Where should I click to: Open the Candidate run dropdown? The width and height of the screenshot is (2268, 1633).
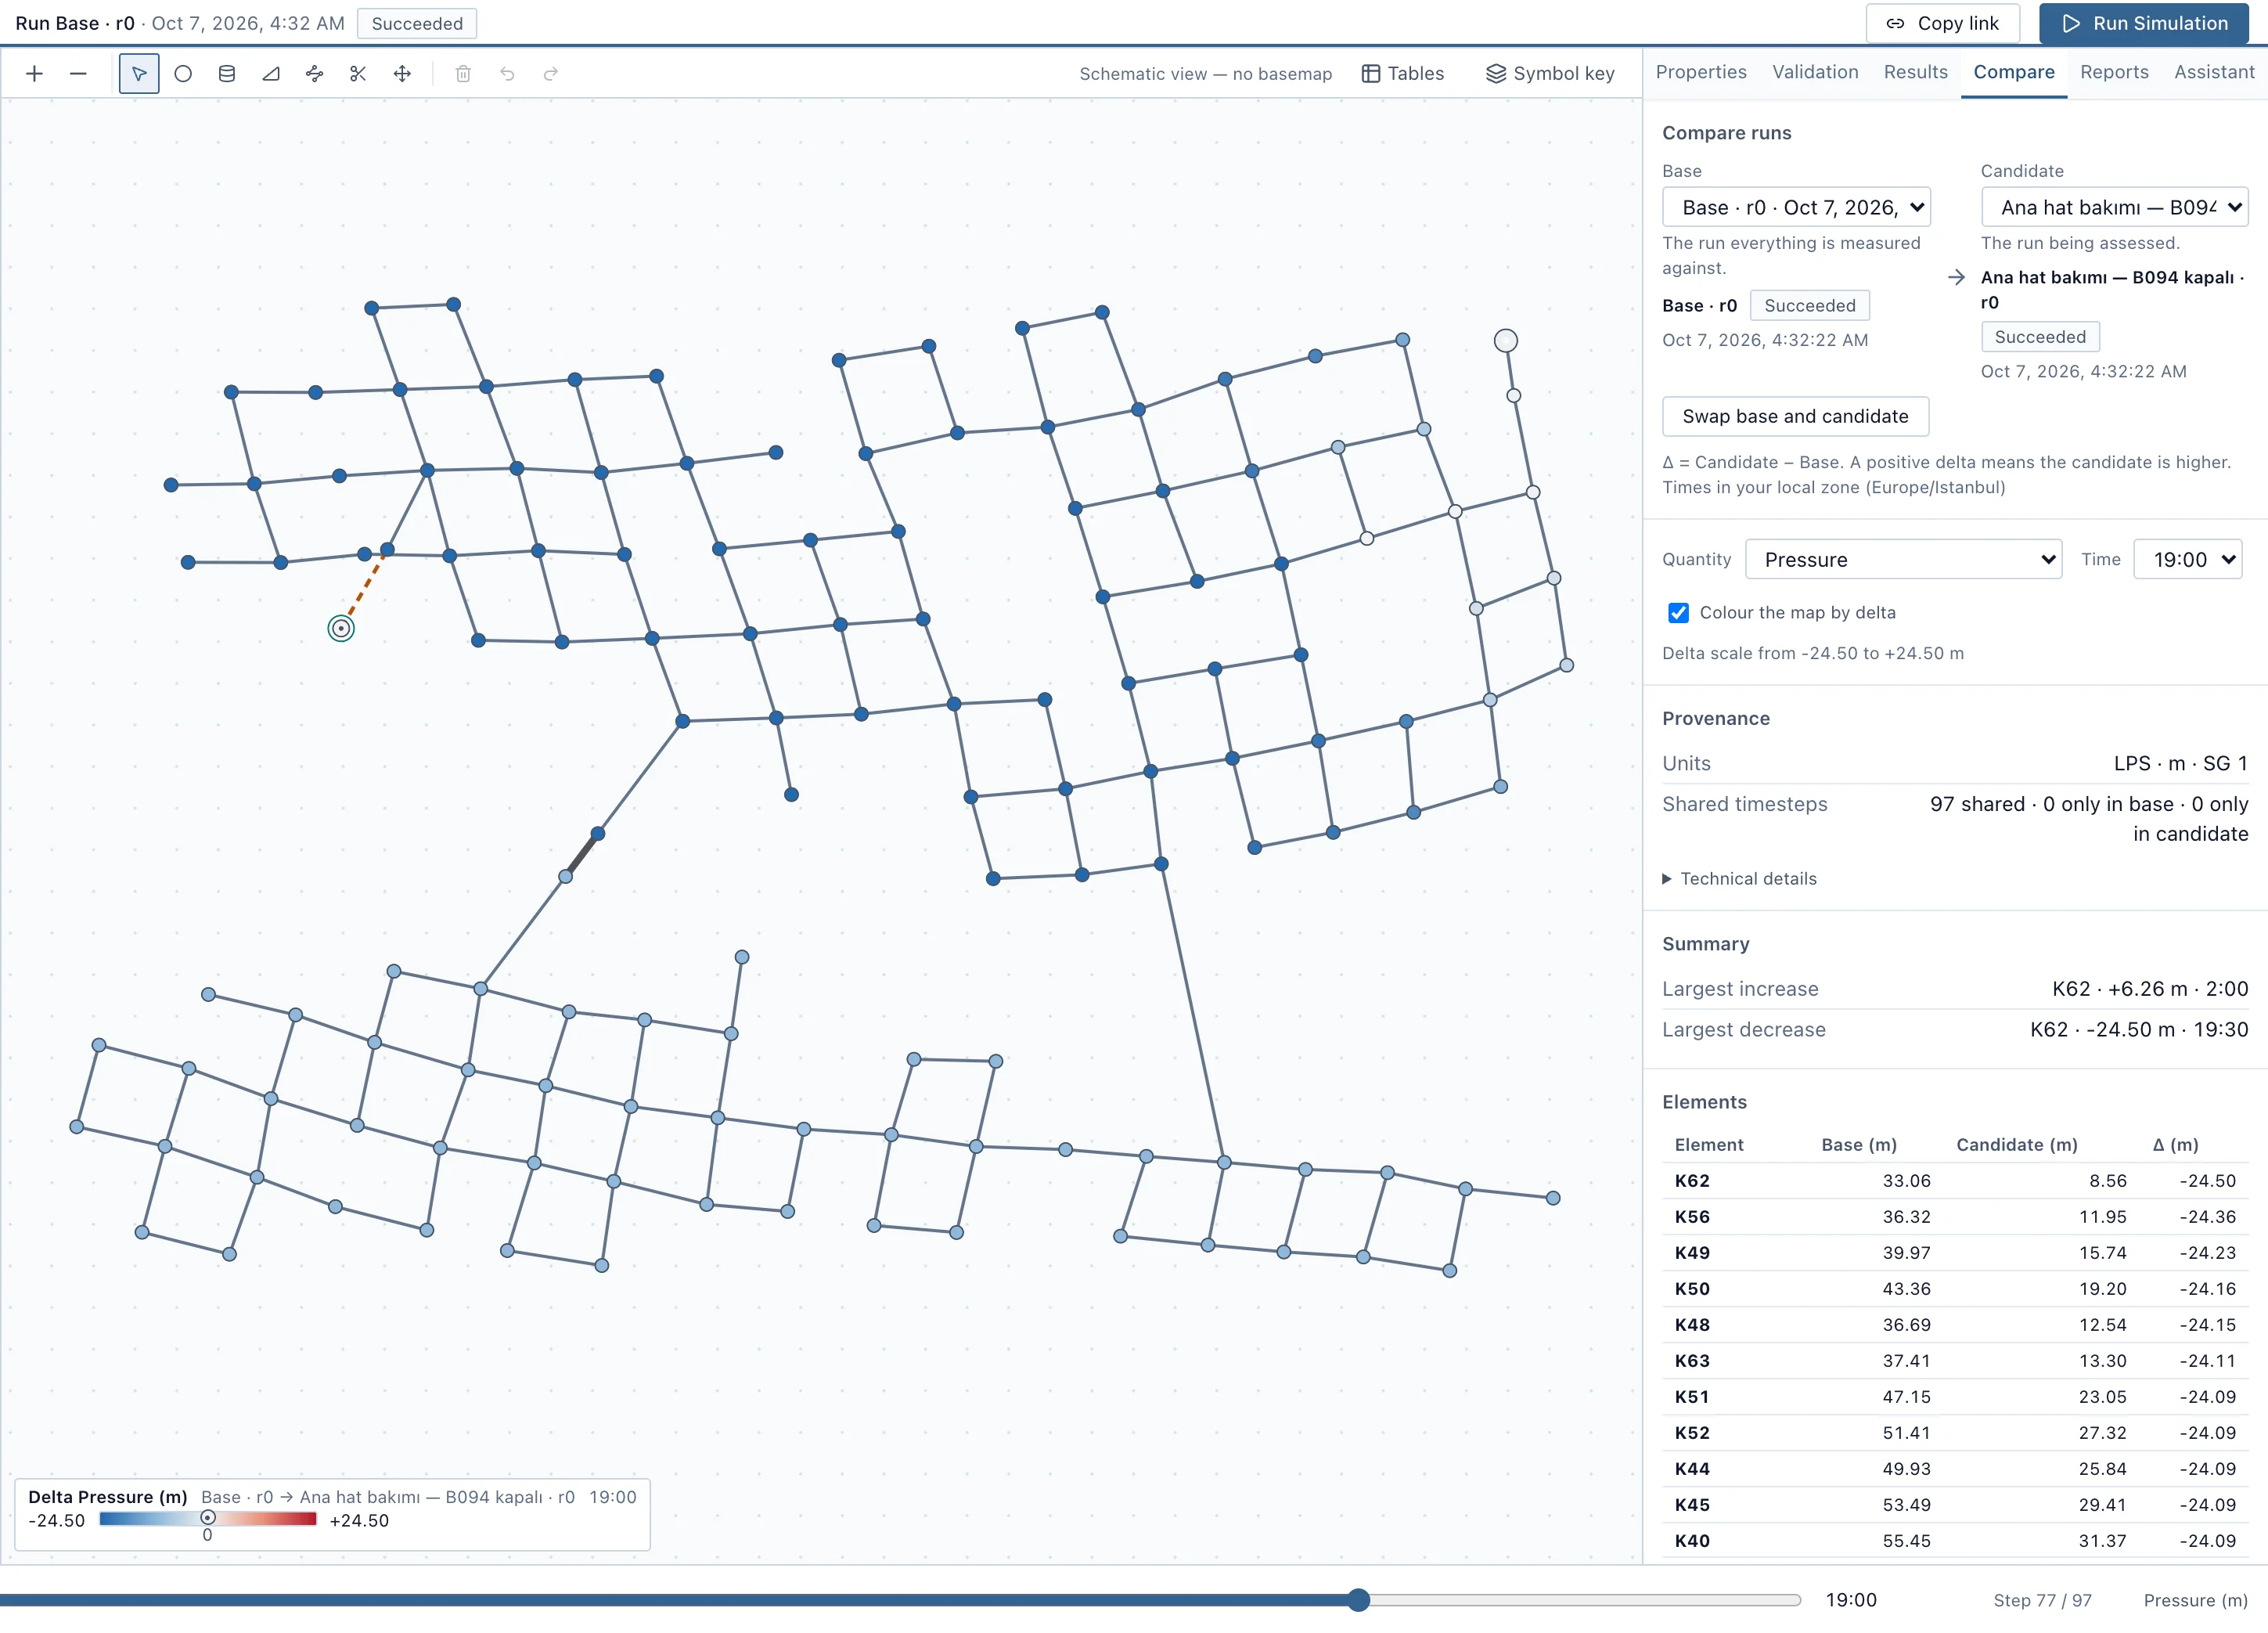2114,207
